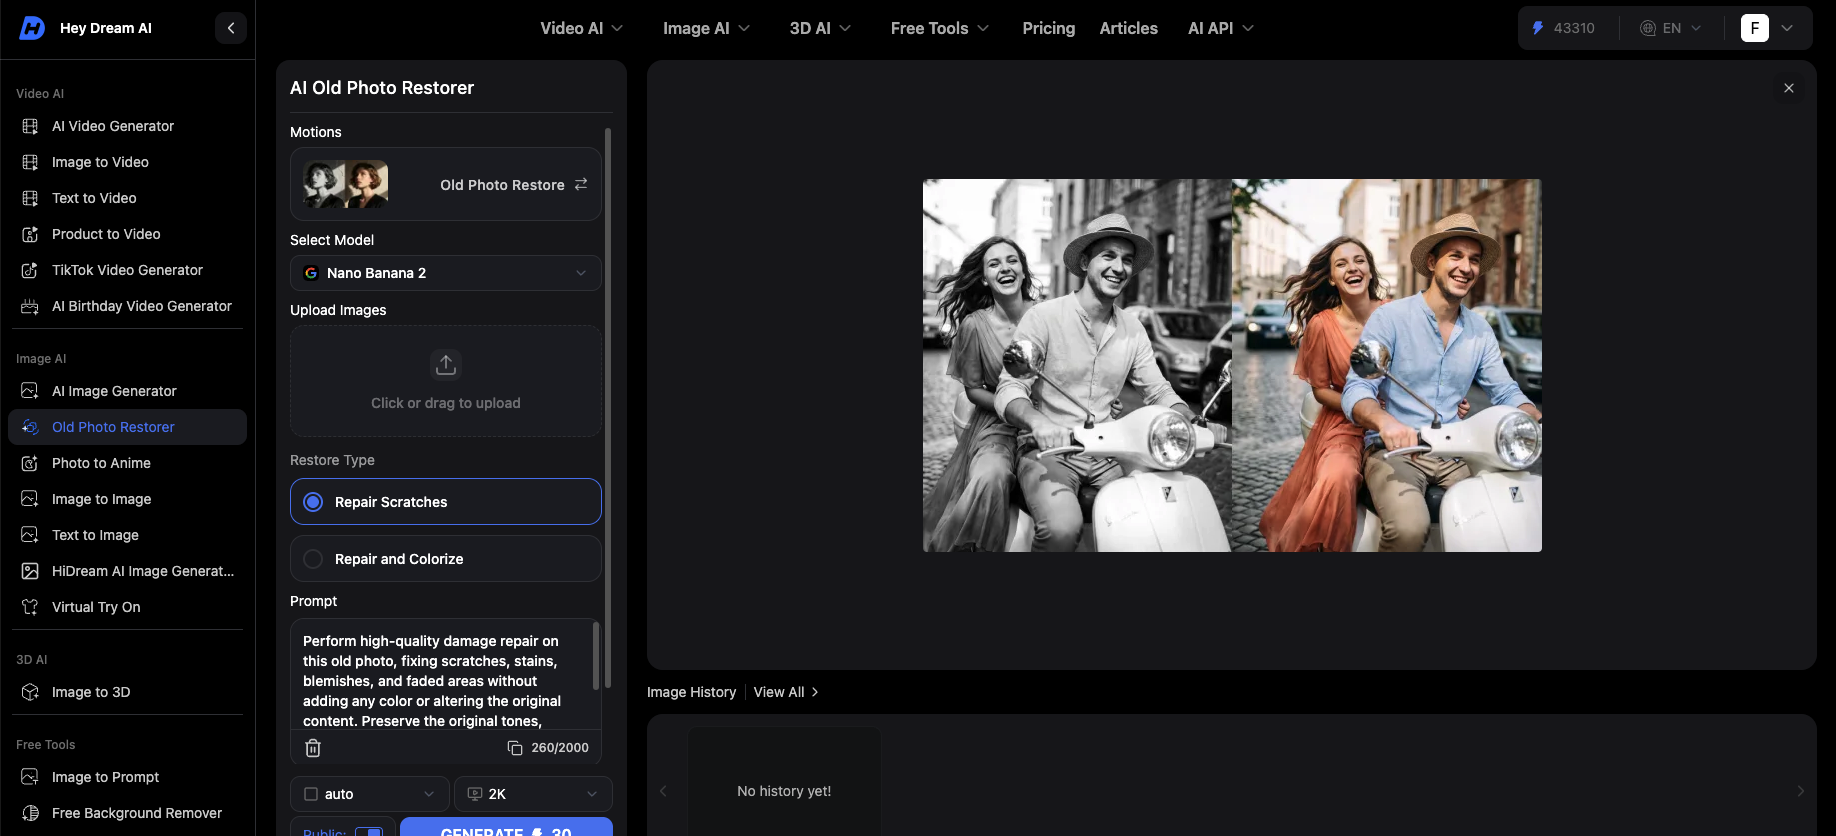Open the EN language selector
The height and width of the screenshot is (836, 1836).
(1671, 28)
